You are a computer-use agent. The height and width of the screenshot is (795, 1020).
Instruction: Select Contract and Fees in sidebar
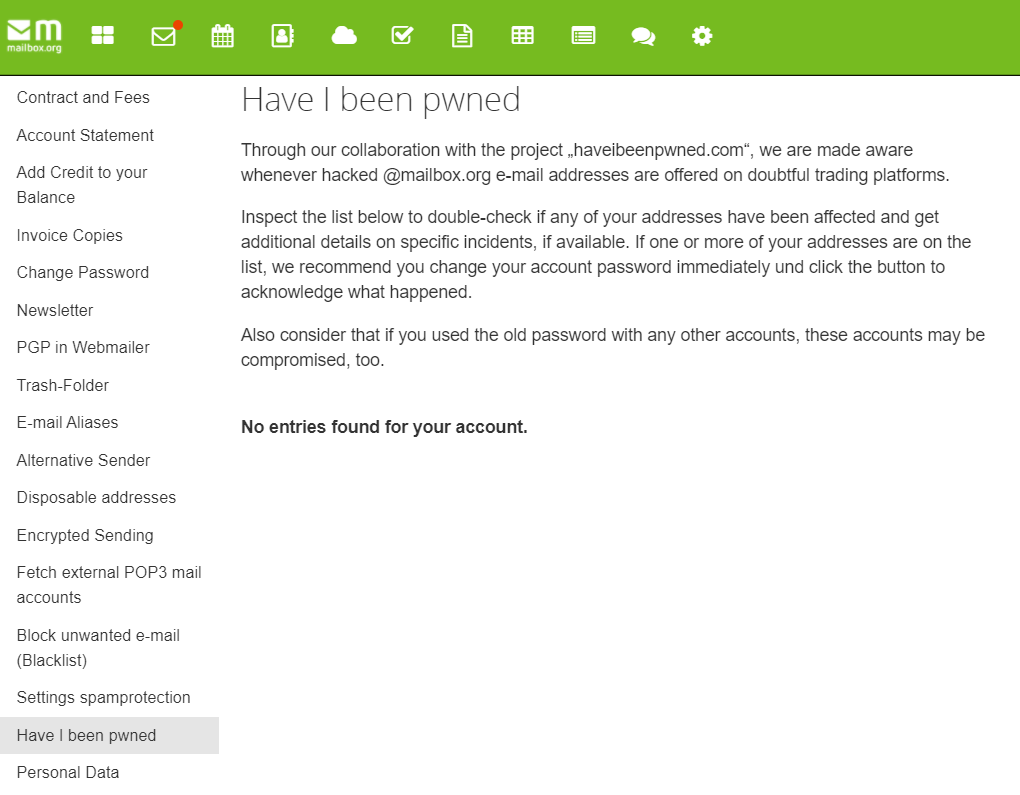pos(83,98)
